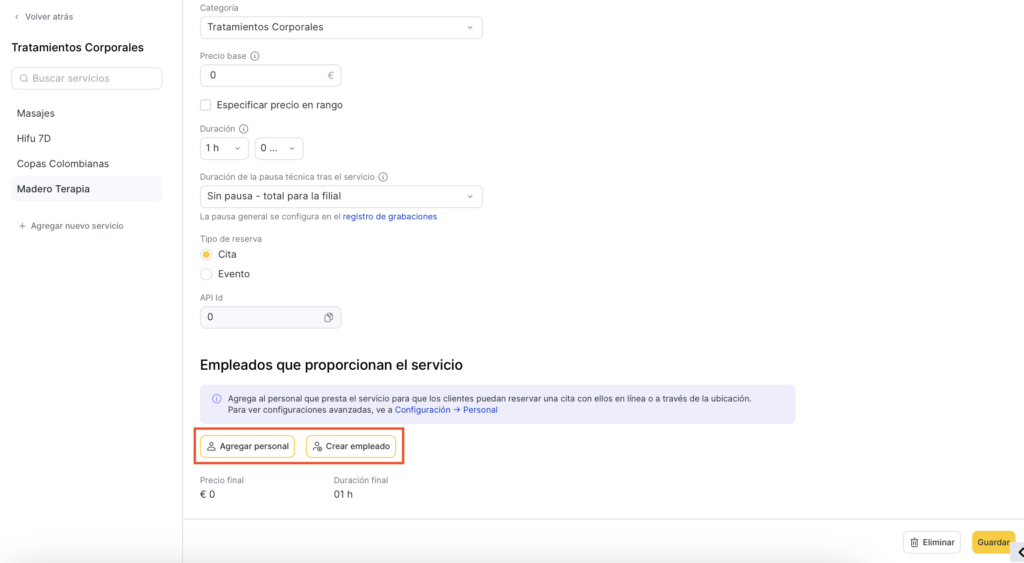Click info icon beside pausa técnica label
Screen dimensions: 1024x563
[x=383, y=177]
